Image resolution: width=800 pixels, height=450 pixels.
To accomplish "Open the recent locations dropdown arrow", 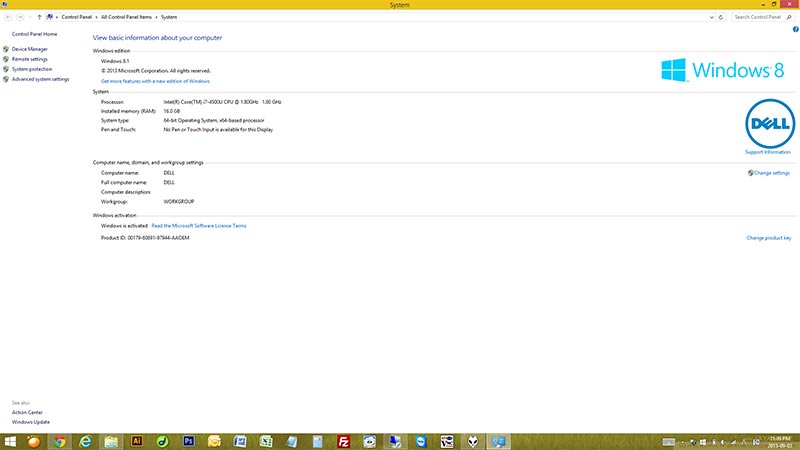I will point(30,17).
